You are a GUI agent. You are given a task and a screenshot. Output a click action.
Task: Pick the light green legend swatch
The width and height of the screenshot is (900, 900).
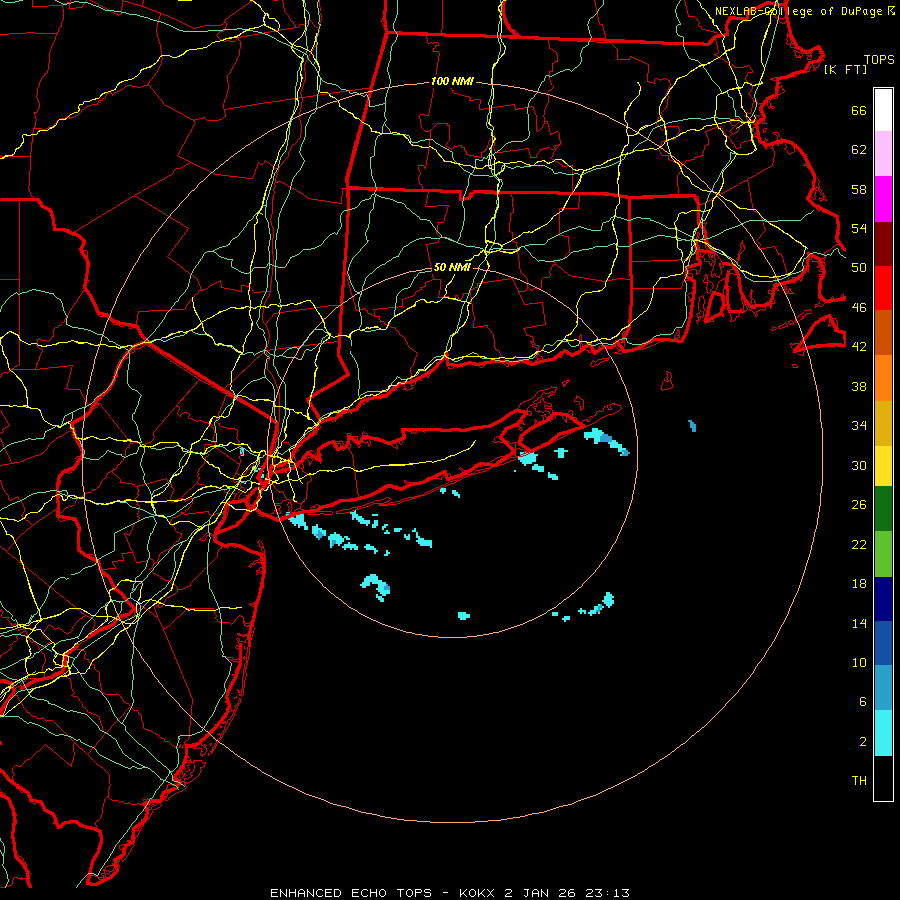pyautogui.click(x=883, y=554)
